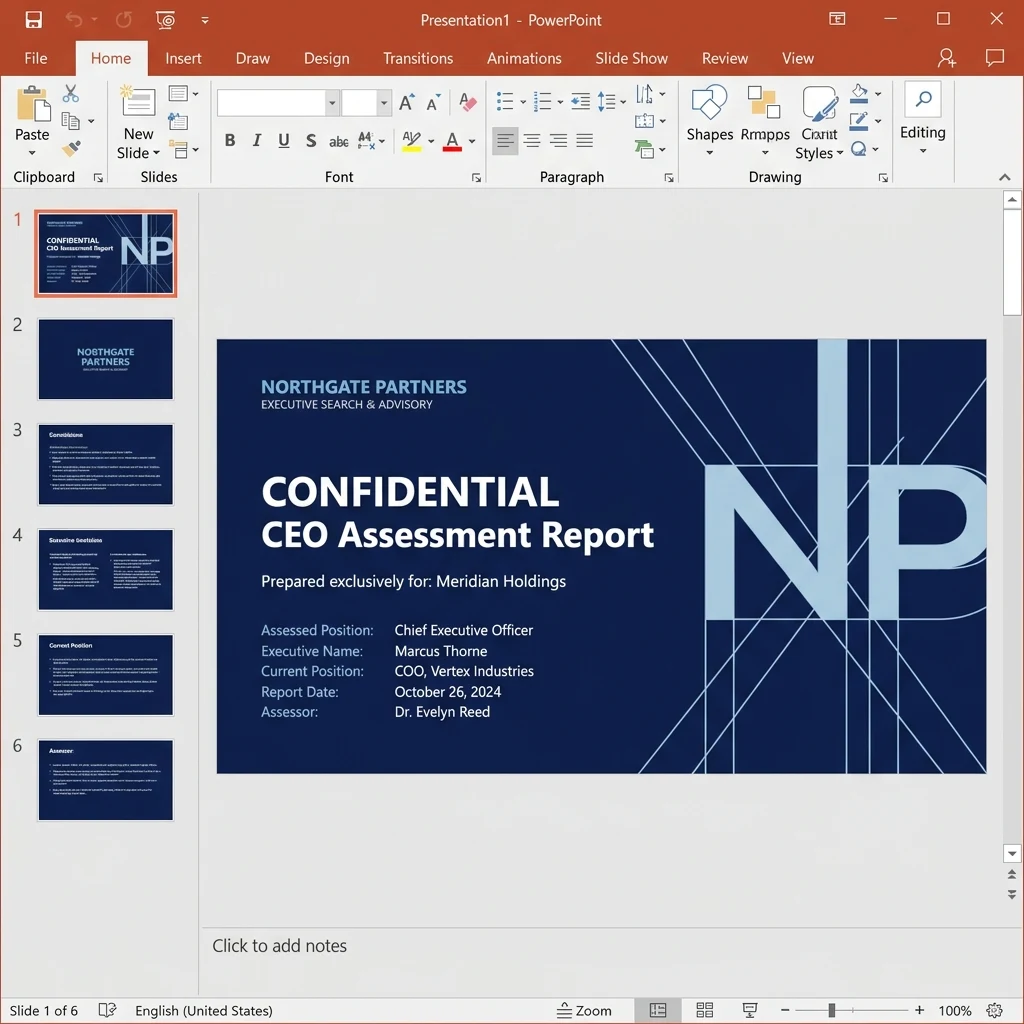Decrease font size with the small A
1024x1024 pixels.
coord(433,102)
